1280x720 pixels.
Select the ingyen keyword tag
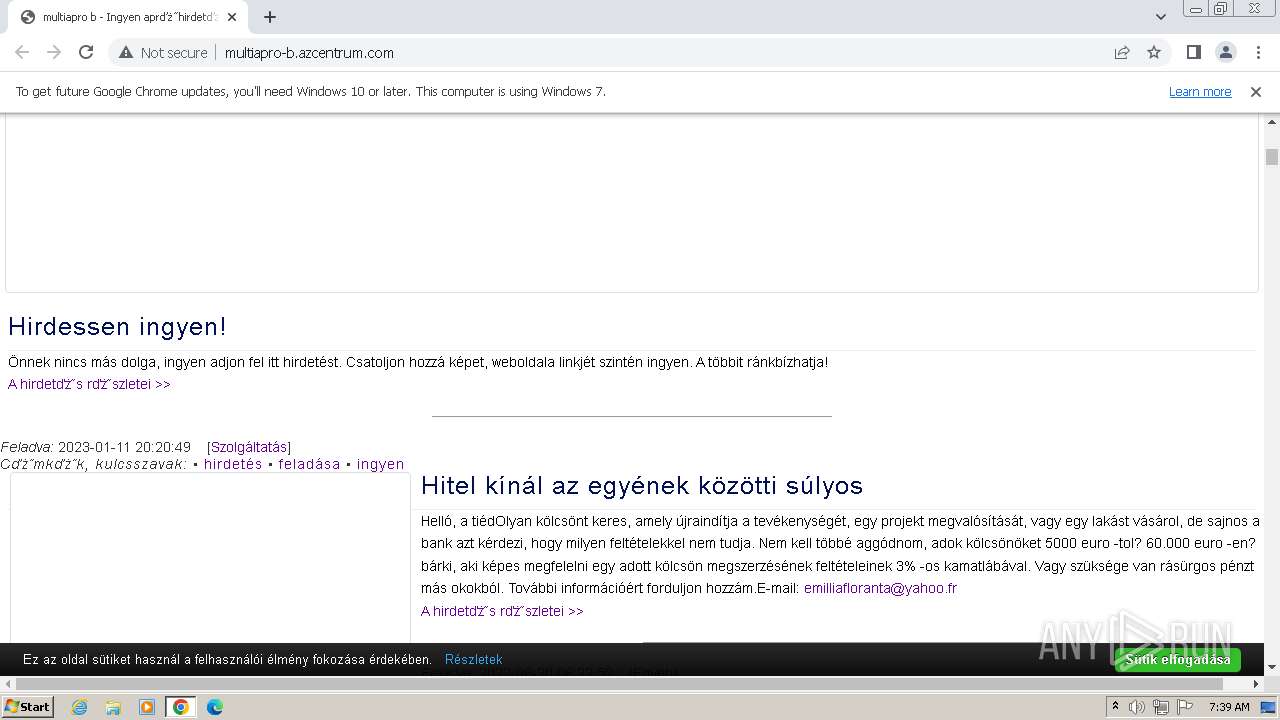pyautogui.click(x=380, y=464)
